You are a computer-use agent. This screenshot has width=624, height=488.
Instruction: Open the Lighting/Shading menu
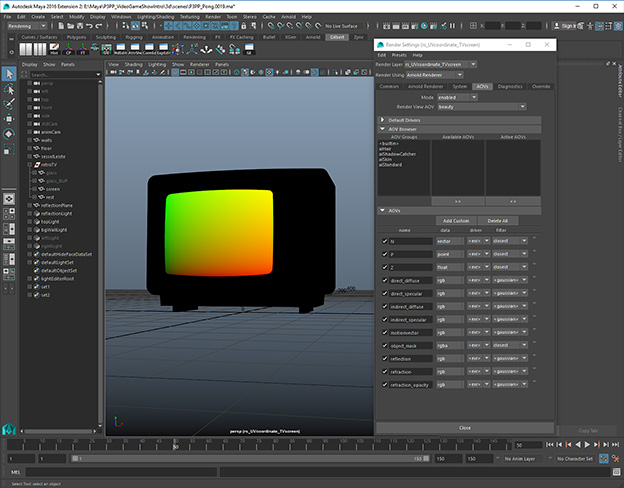point(155,17)
